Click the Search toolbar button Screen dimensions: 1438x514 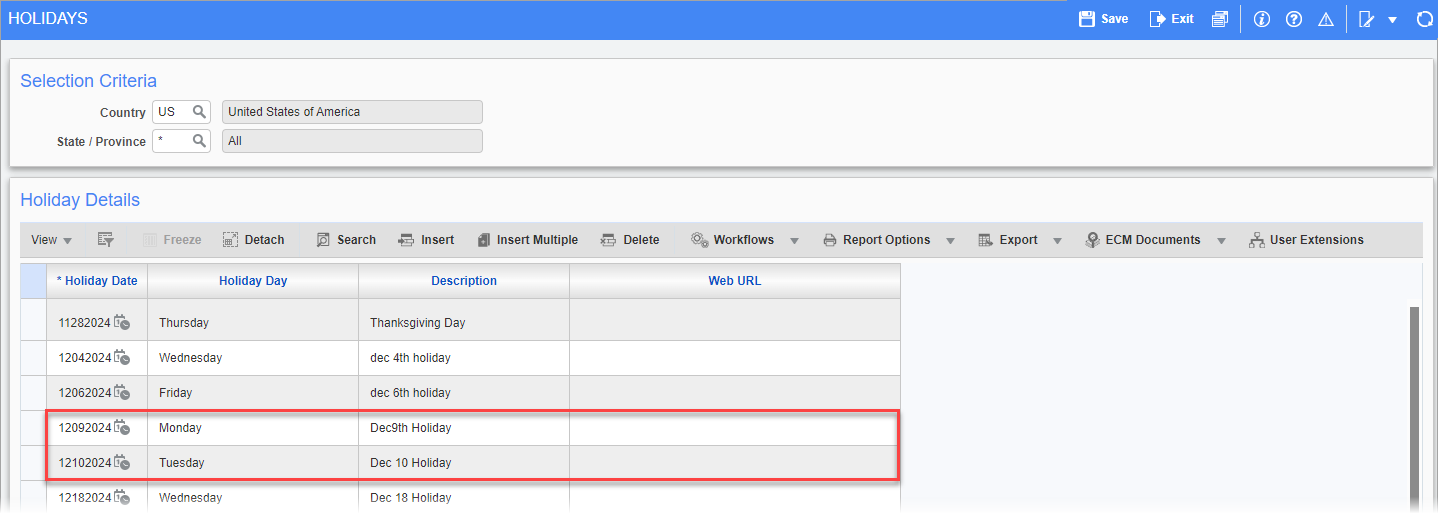346,240
